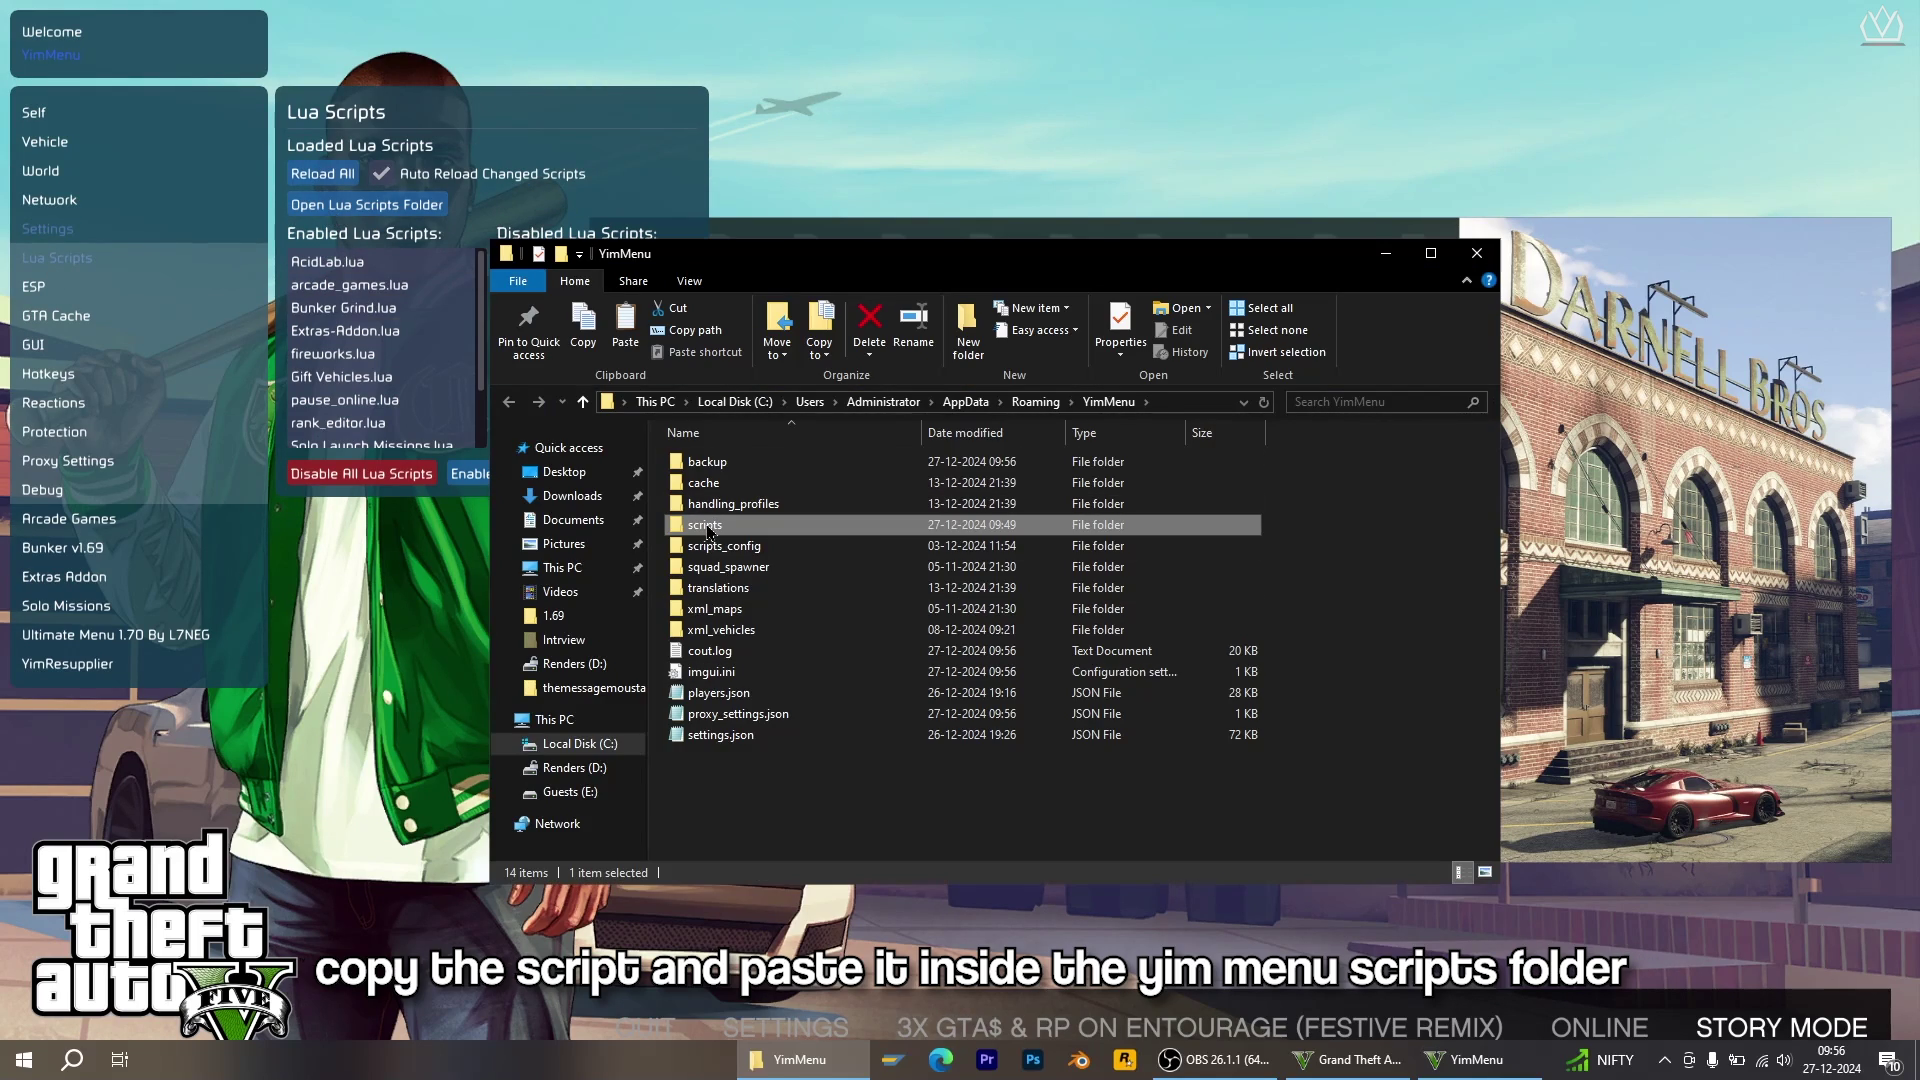
Task: Open the History item in ribbon
Action: [x=1181, y=352]
